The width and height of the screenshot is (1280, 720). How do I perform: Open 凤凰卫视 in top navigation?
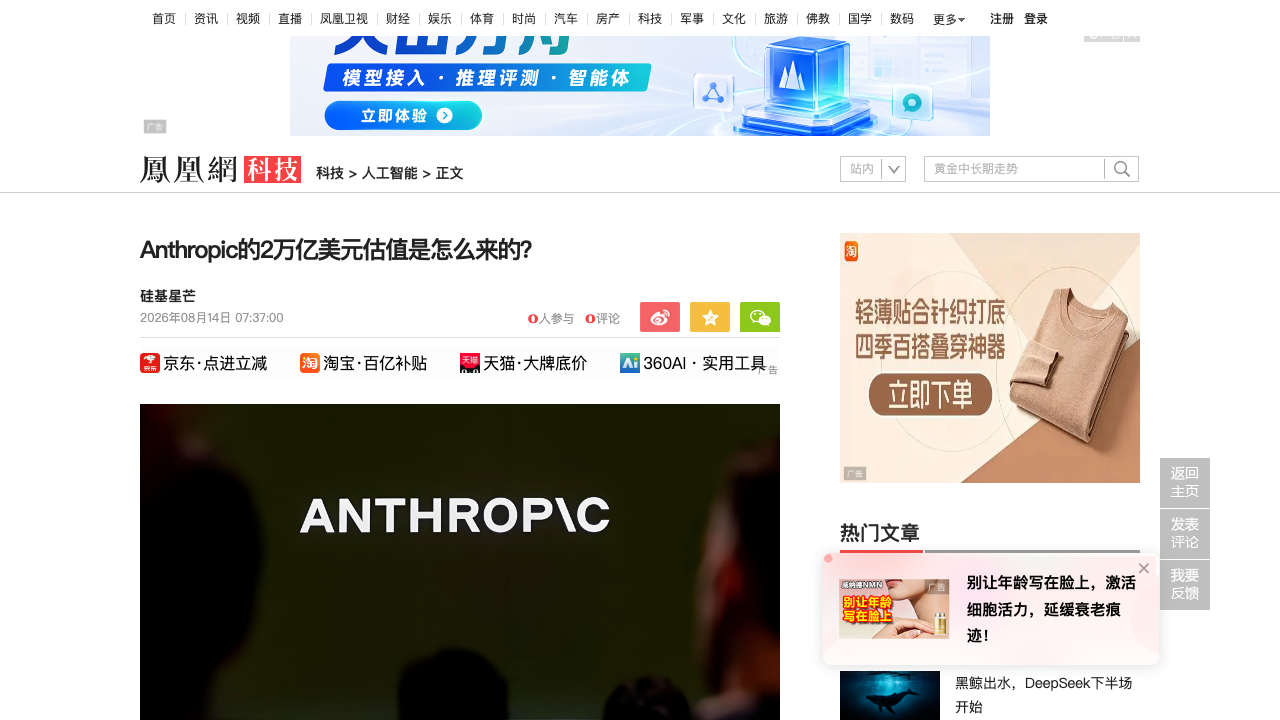[x=344, y=19]
